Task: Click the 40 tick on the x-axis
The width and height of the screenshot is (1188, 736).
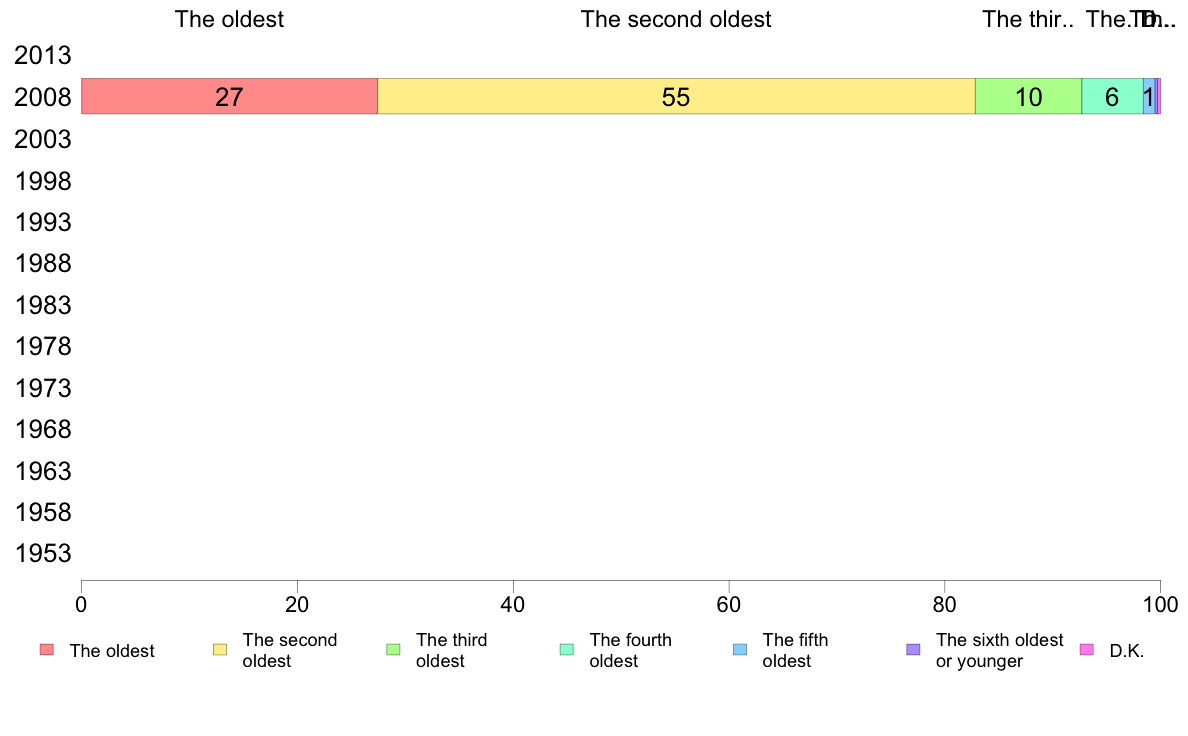Action: point(513,604)
